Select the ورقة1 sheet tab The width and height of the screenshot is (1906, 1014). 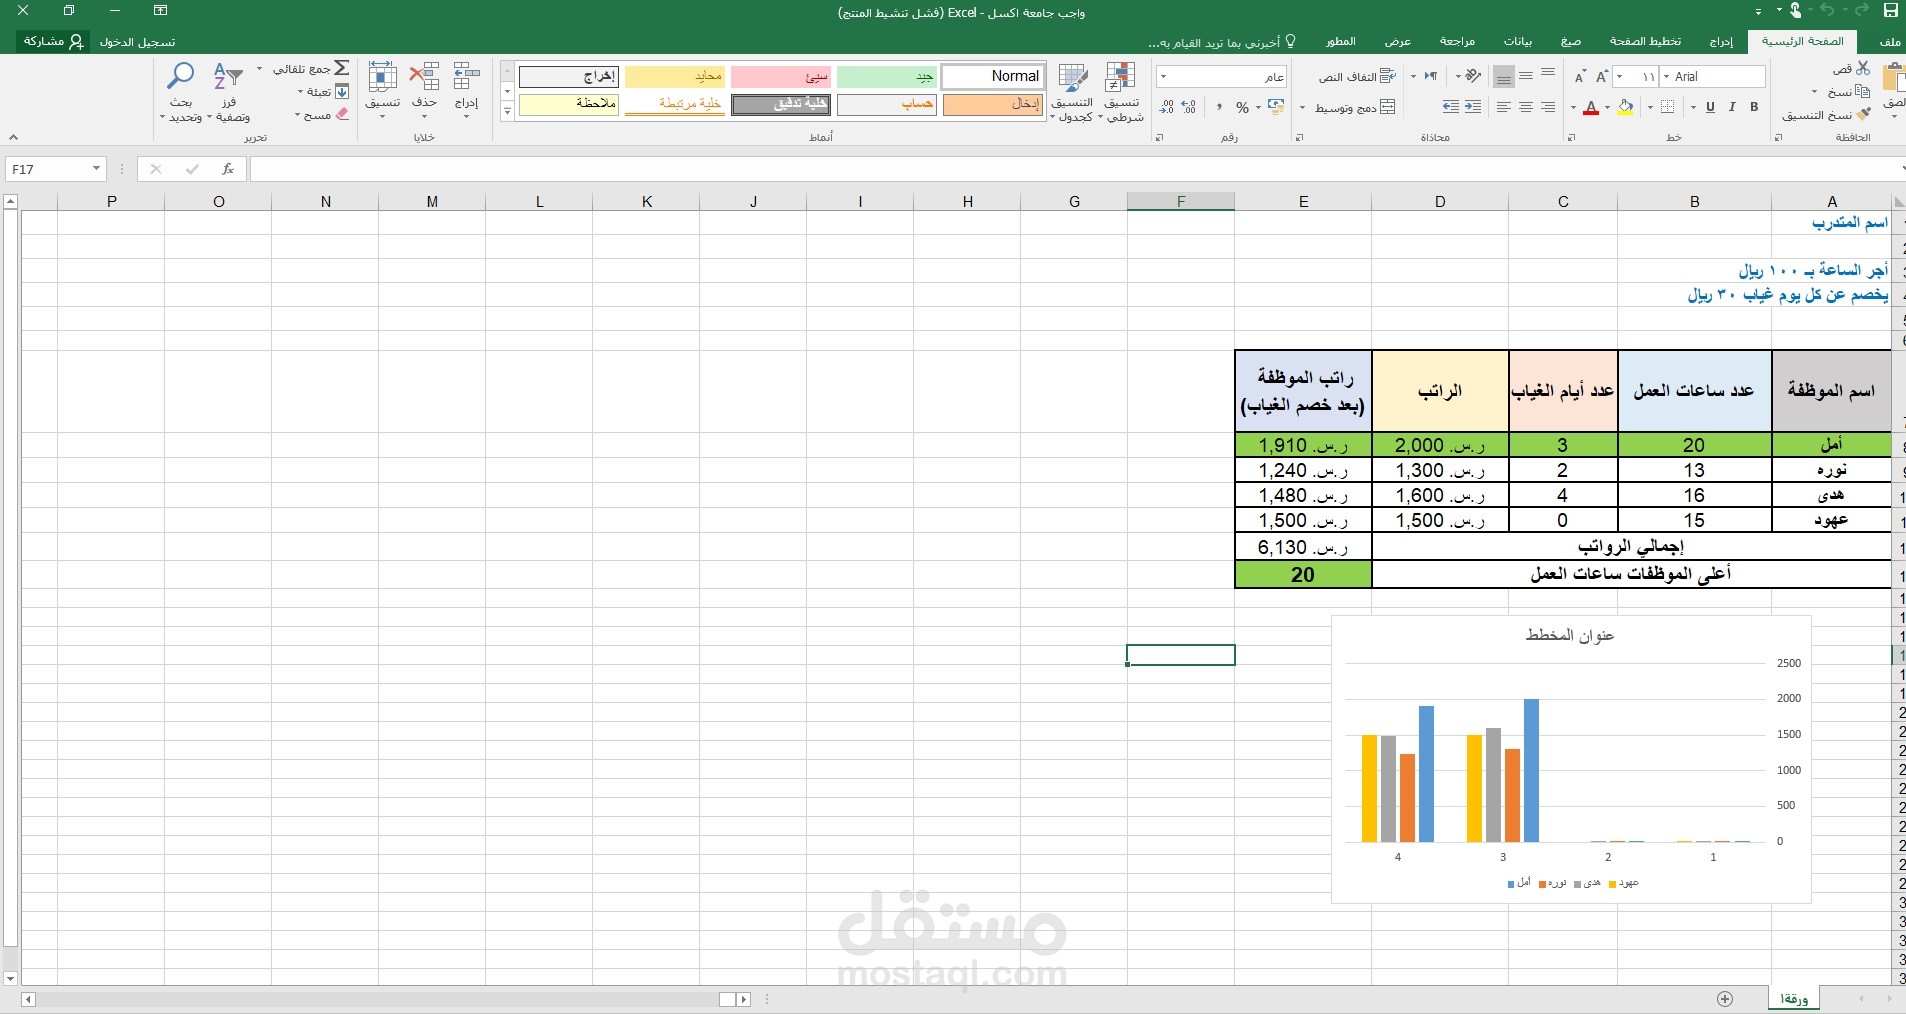click(1794, 998)
